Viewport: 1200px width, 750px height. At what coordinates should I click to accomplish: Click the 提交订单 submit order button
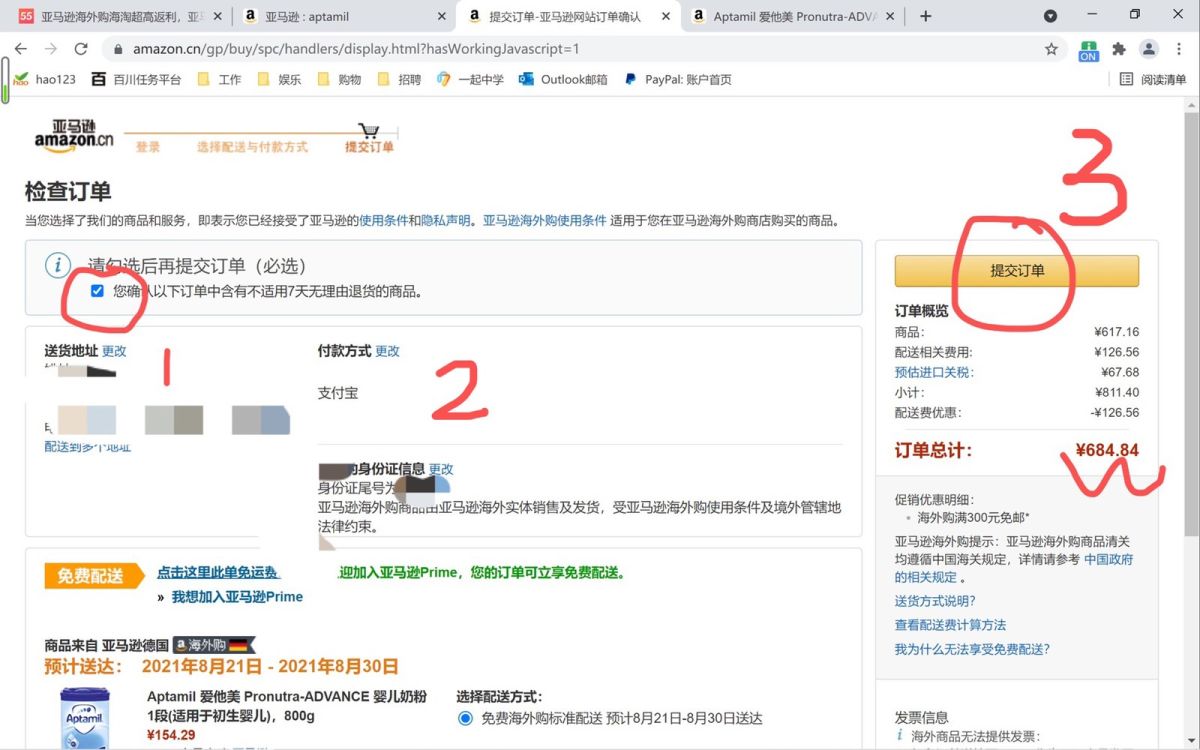point(1017,271)
